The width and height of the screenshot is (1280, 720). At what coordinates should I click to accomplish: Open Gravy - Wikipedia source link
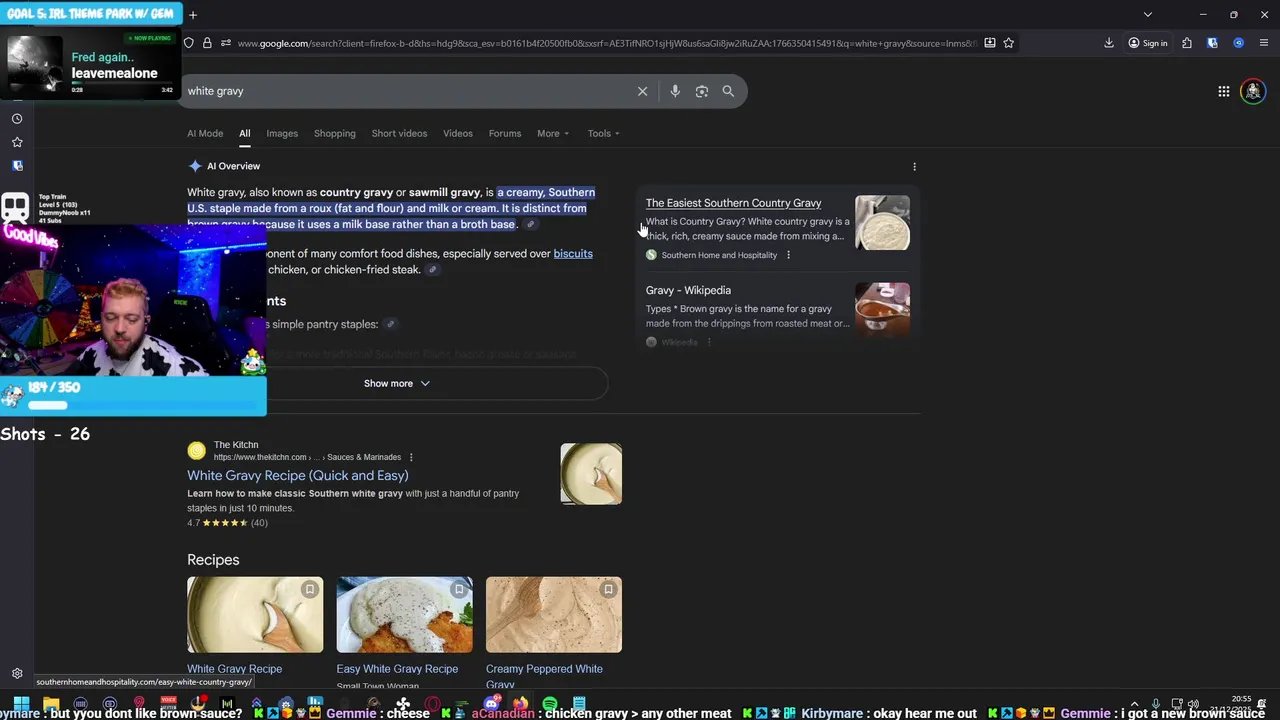pyautogui.click(x=688, y=290)
